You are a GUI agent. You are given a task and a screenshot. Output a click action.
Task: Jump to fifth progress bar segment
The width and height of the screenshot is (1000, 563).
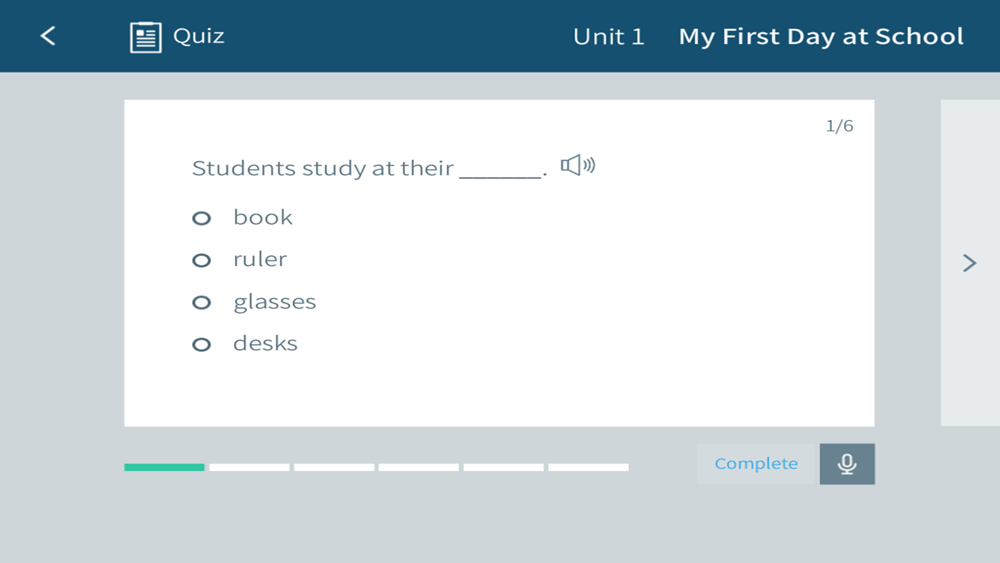[503, 467]
